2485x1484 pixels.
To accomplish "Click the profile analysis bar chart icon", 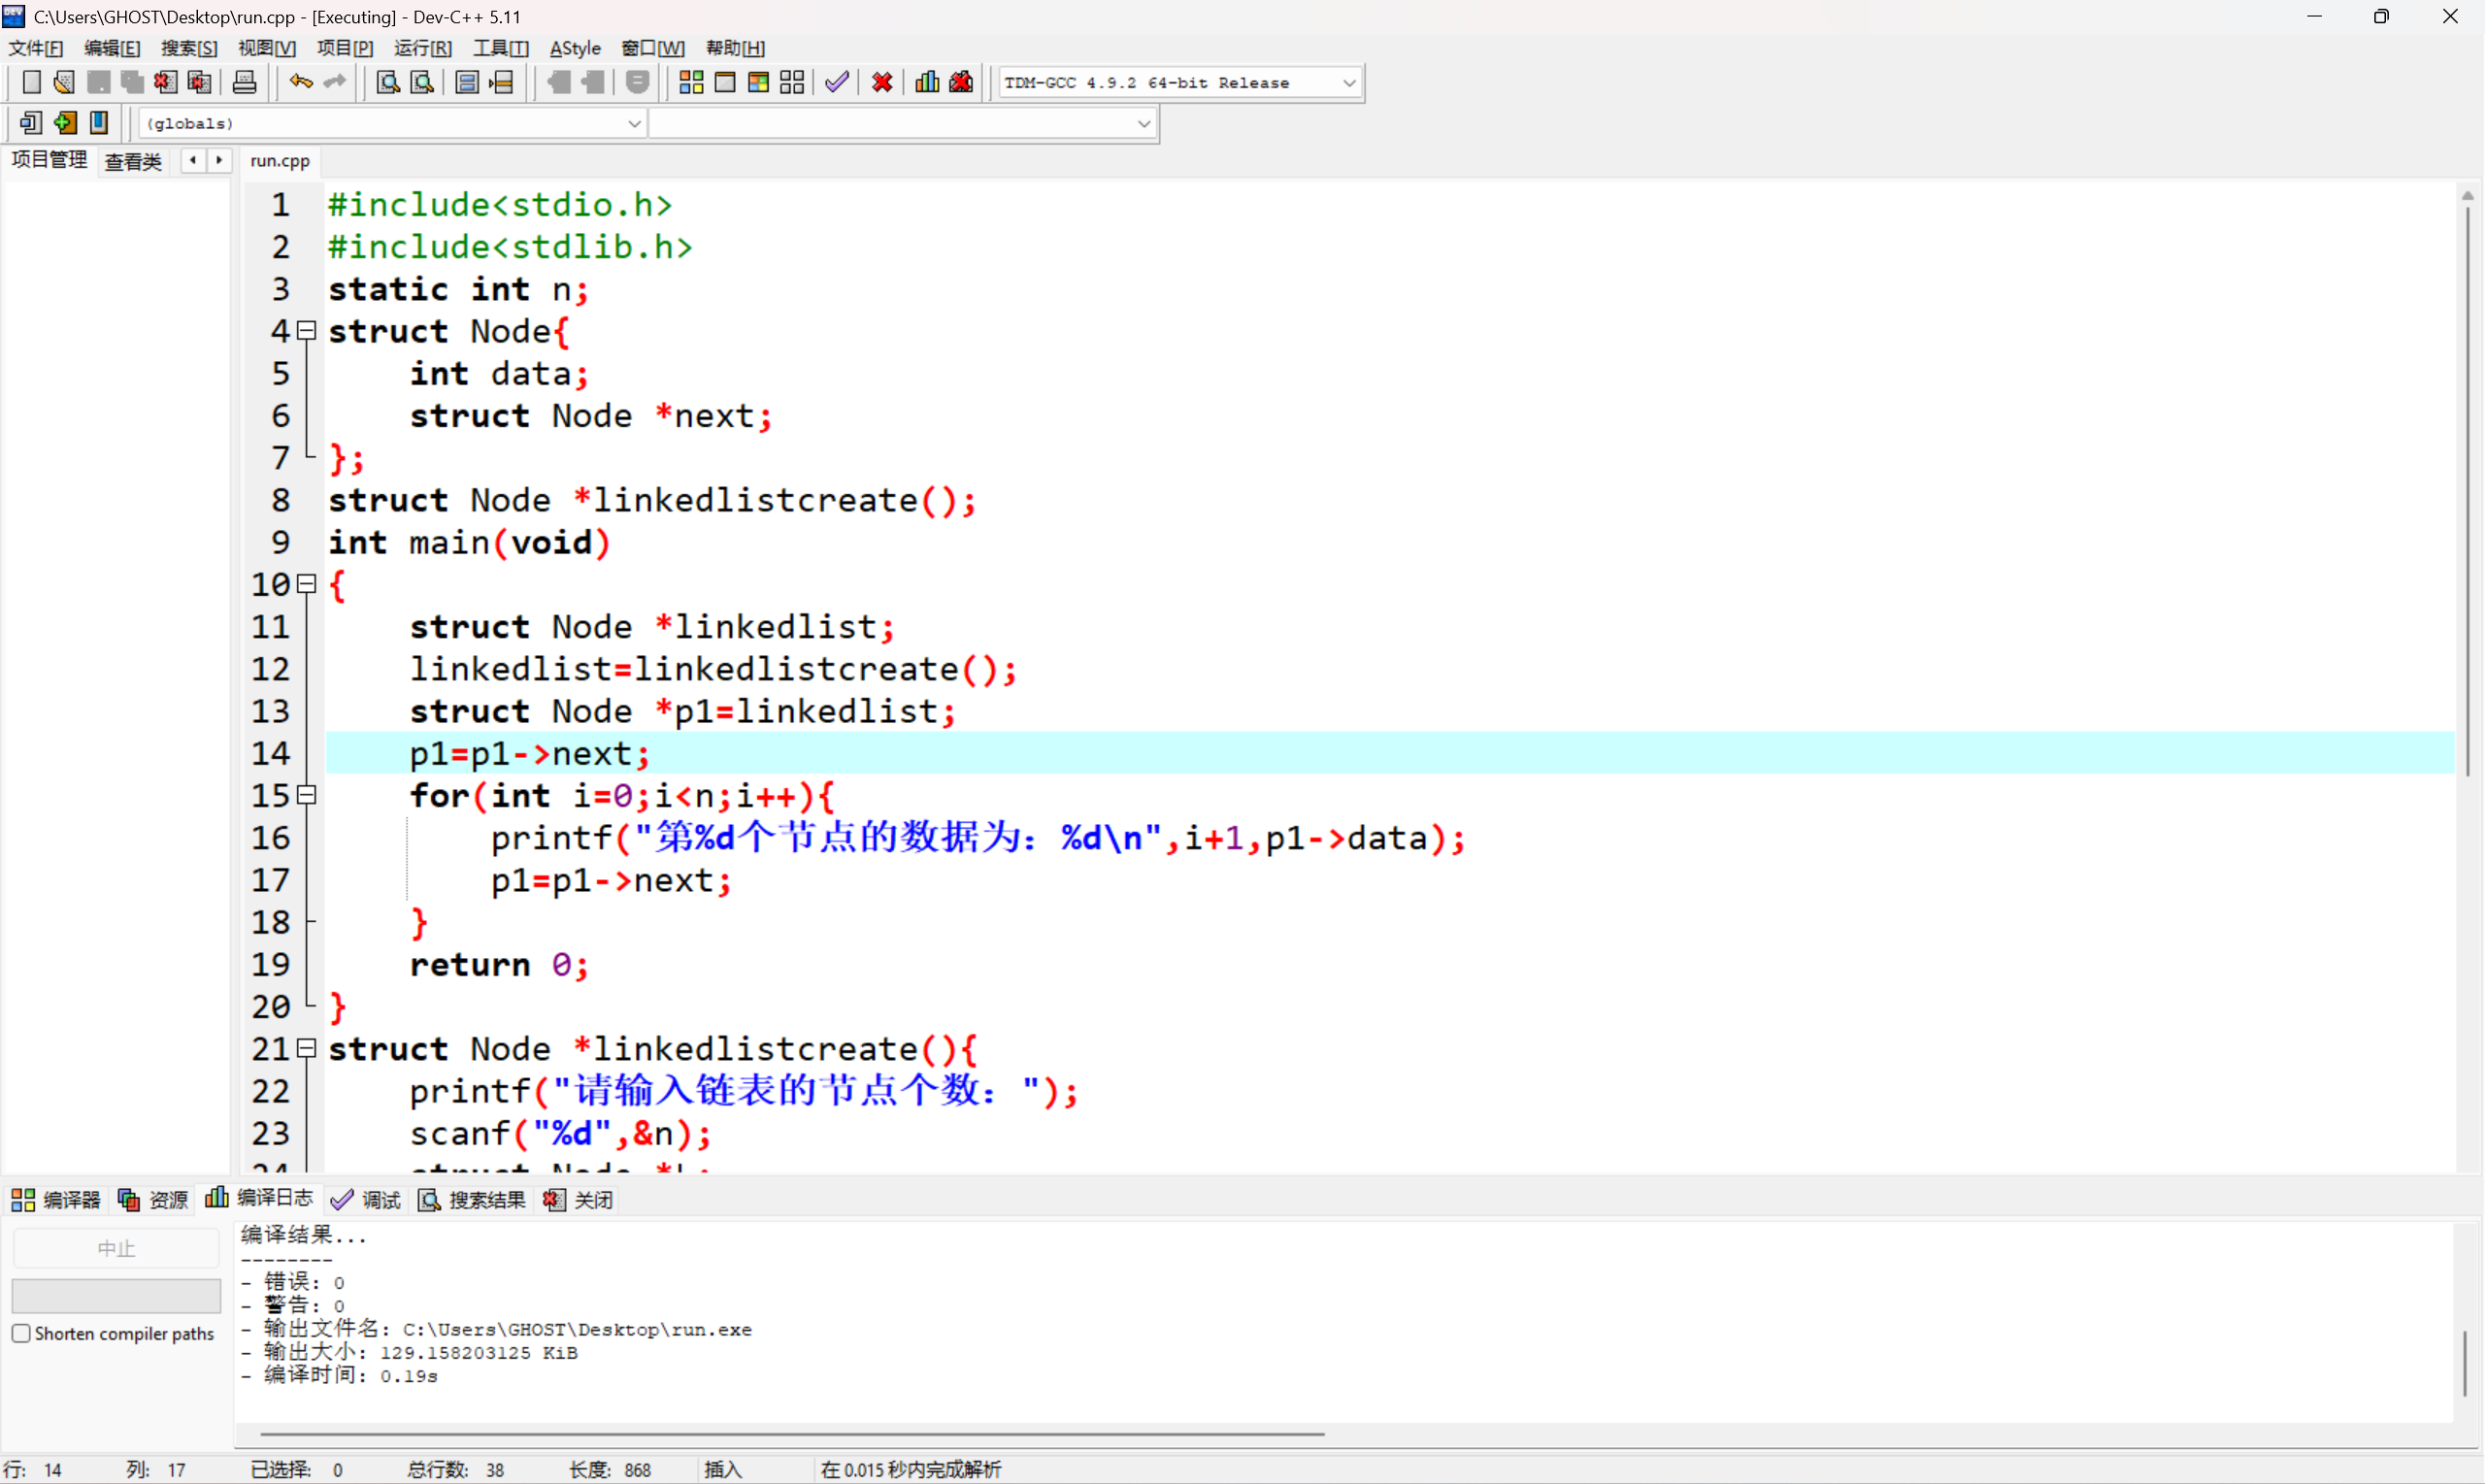I will 927,82.
